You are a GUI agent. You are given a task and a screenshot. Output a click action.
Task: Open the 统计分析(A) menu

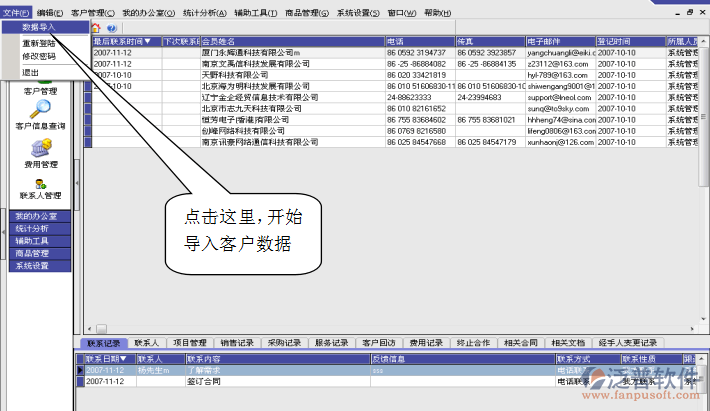pyautogui.click(x=205, y=13)
